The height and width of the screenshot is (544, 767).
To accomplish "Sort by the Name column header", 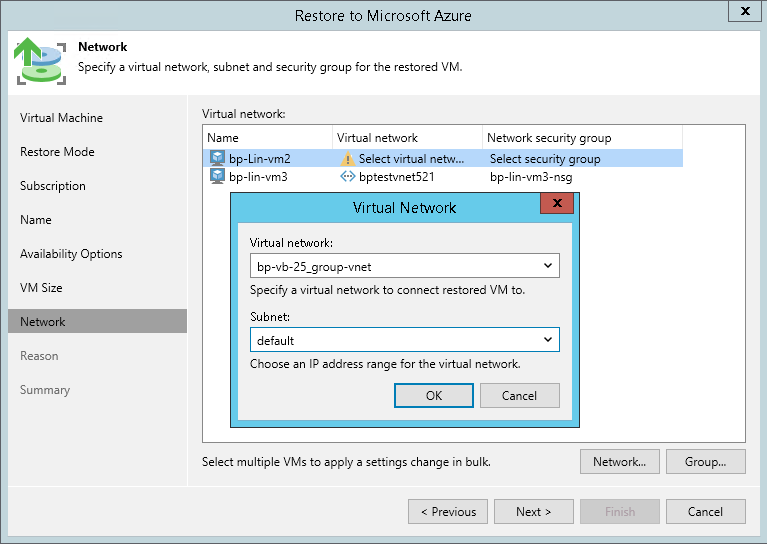I will point(268,138).
